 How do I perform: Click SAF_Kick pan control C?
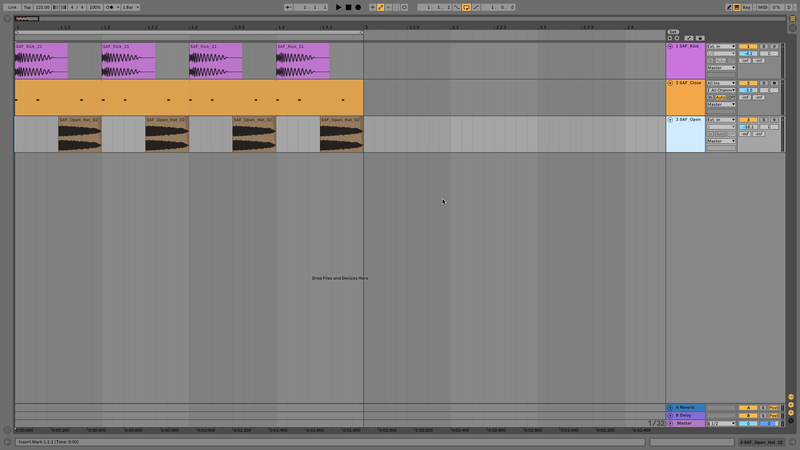tap(769, 54)
